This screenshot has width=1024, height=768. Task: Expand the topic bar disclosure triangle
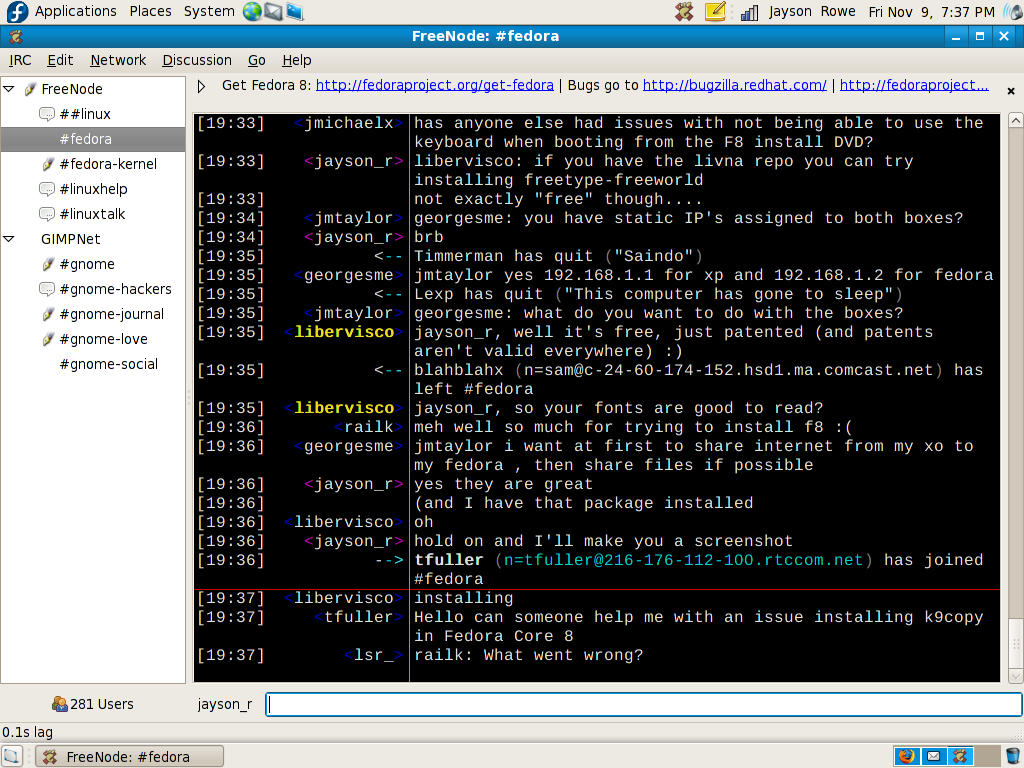tap(201, 86)
